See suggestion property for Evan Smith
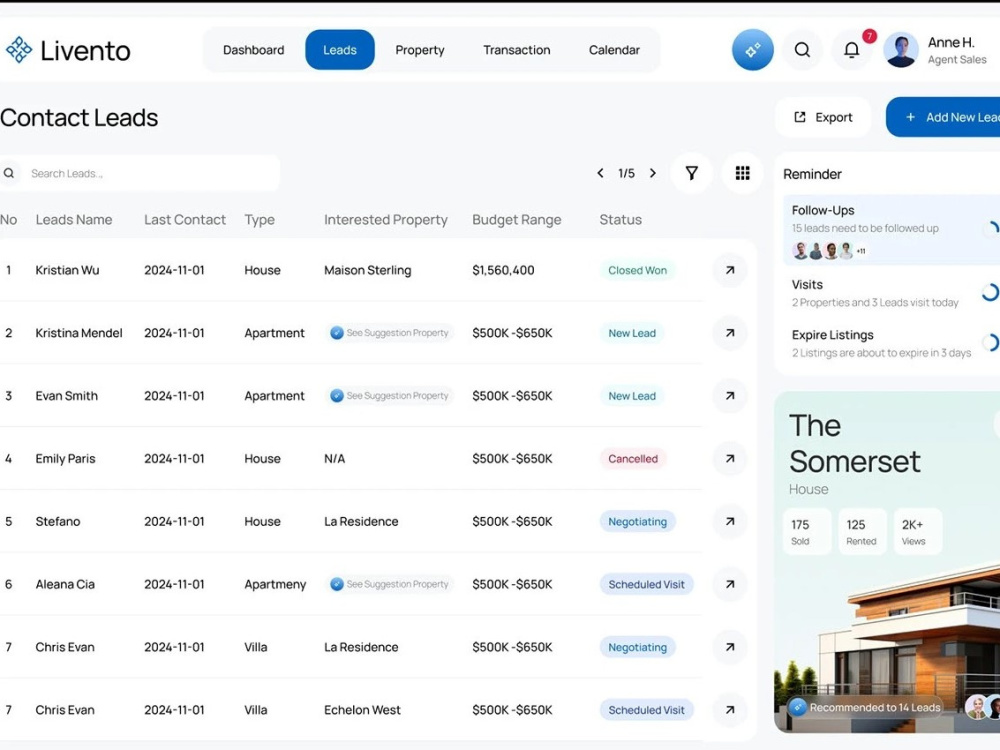 coord(390,396)
